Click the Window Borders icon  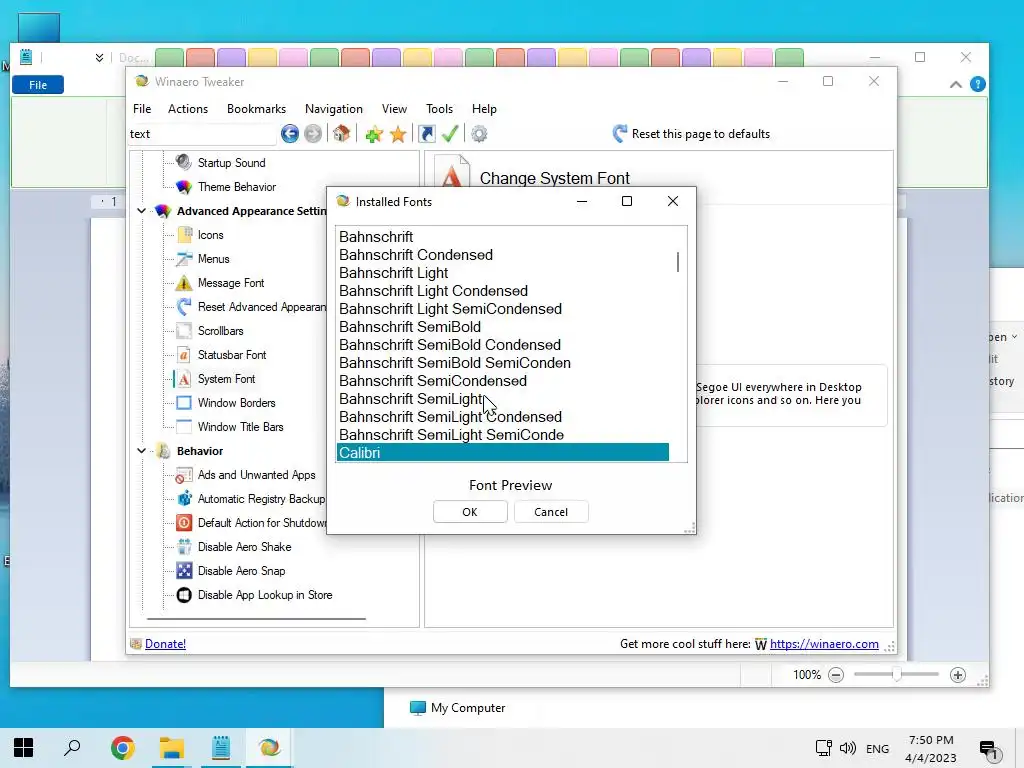coord(184,403)
